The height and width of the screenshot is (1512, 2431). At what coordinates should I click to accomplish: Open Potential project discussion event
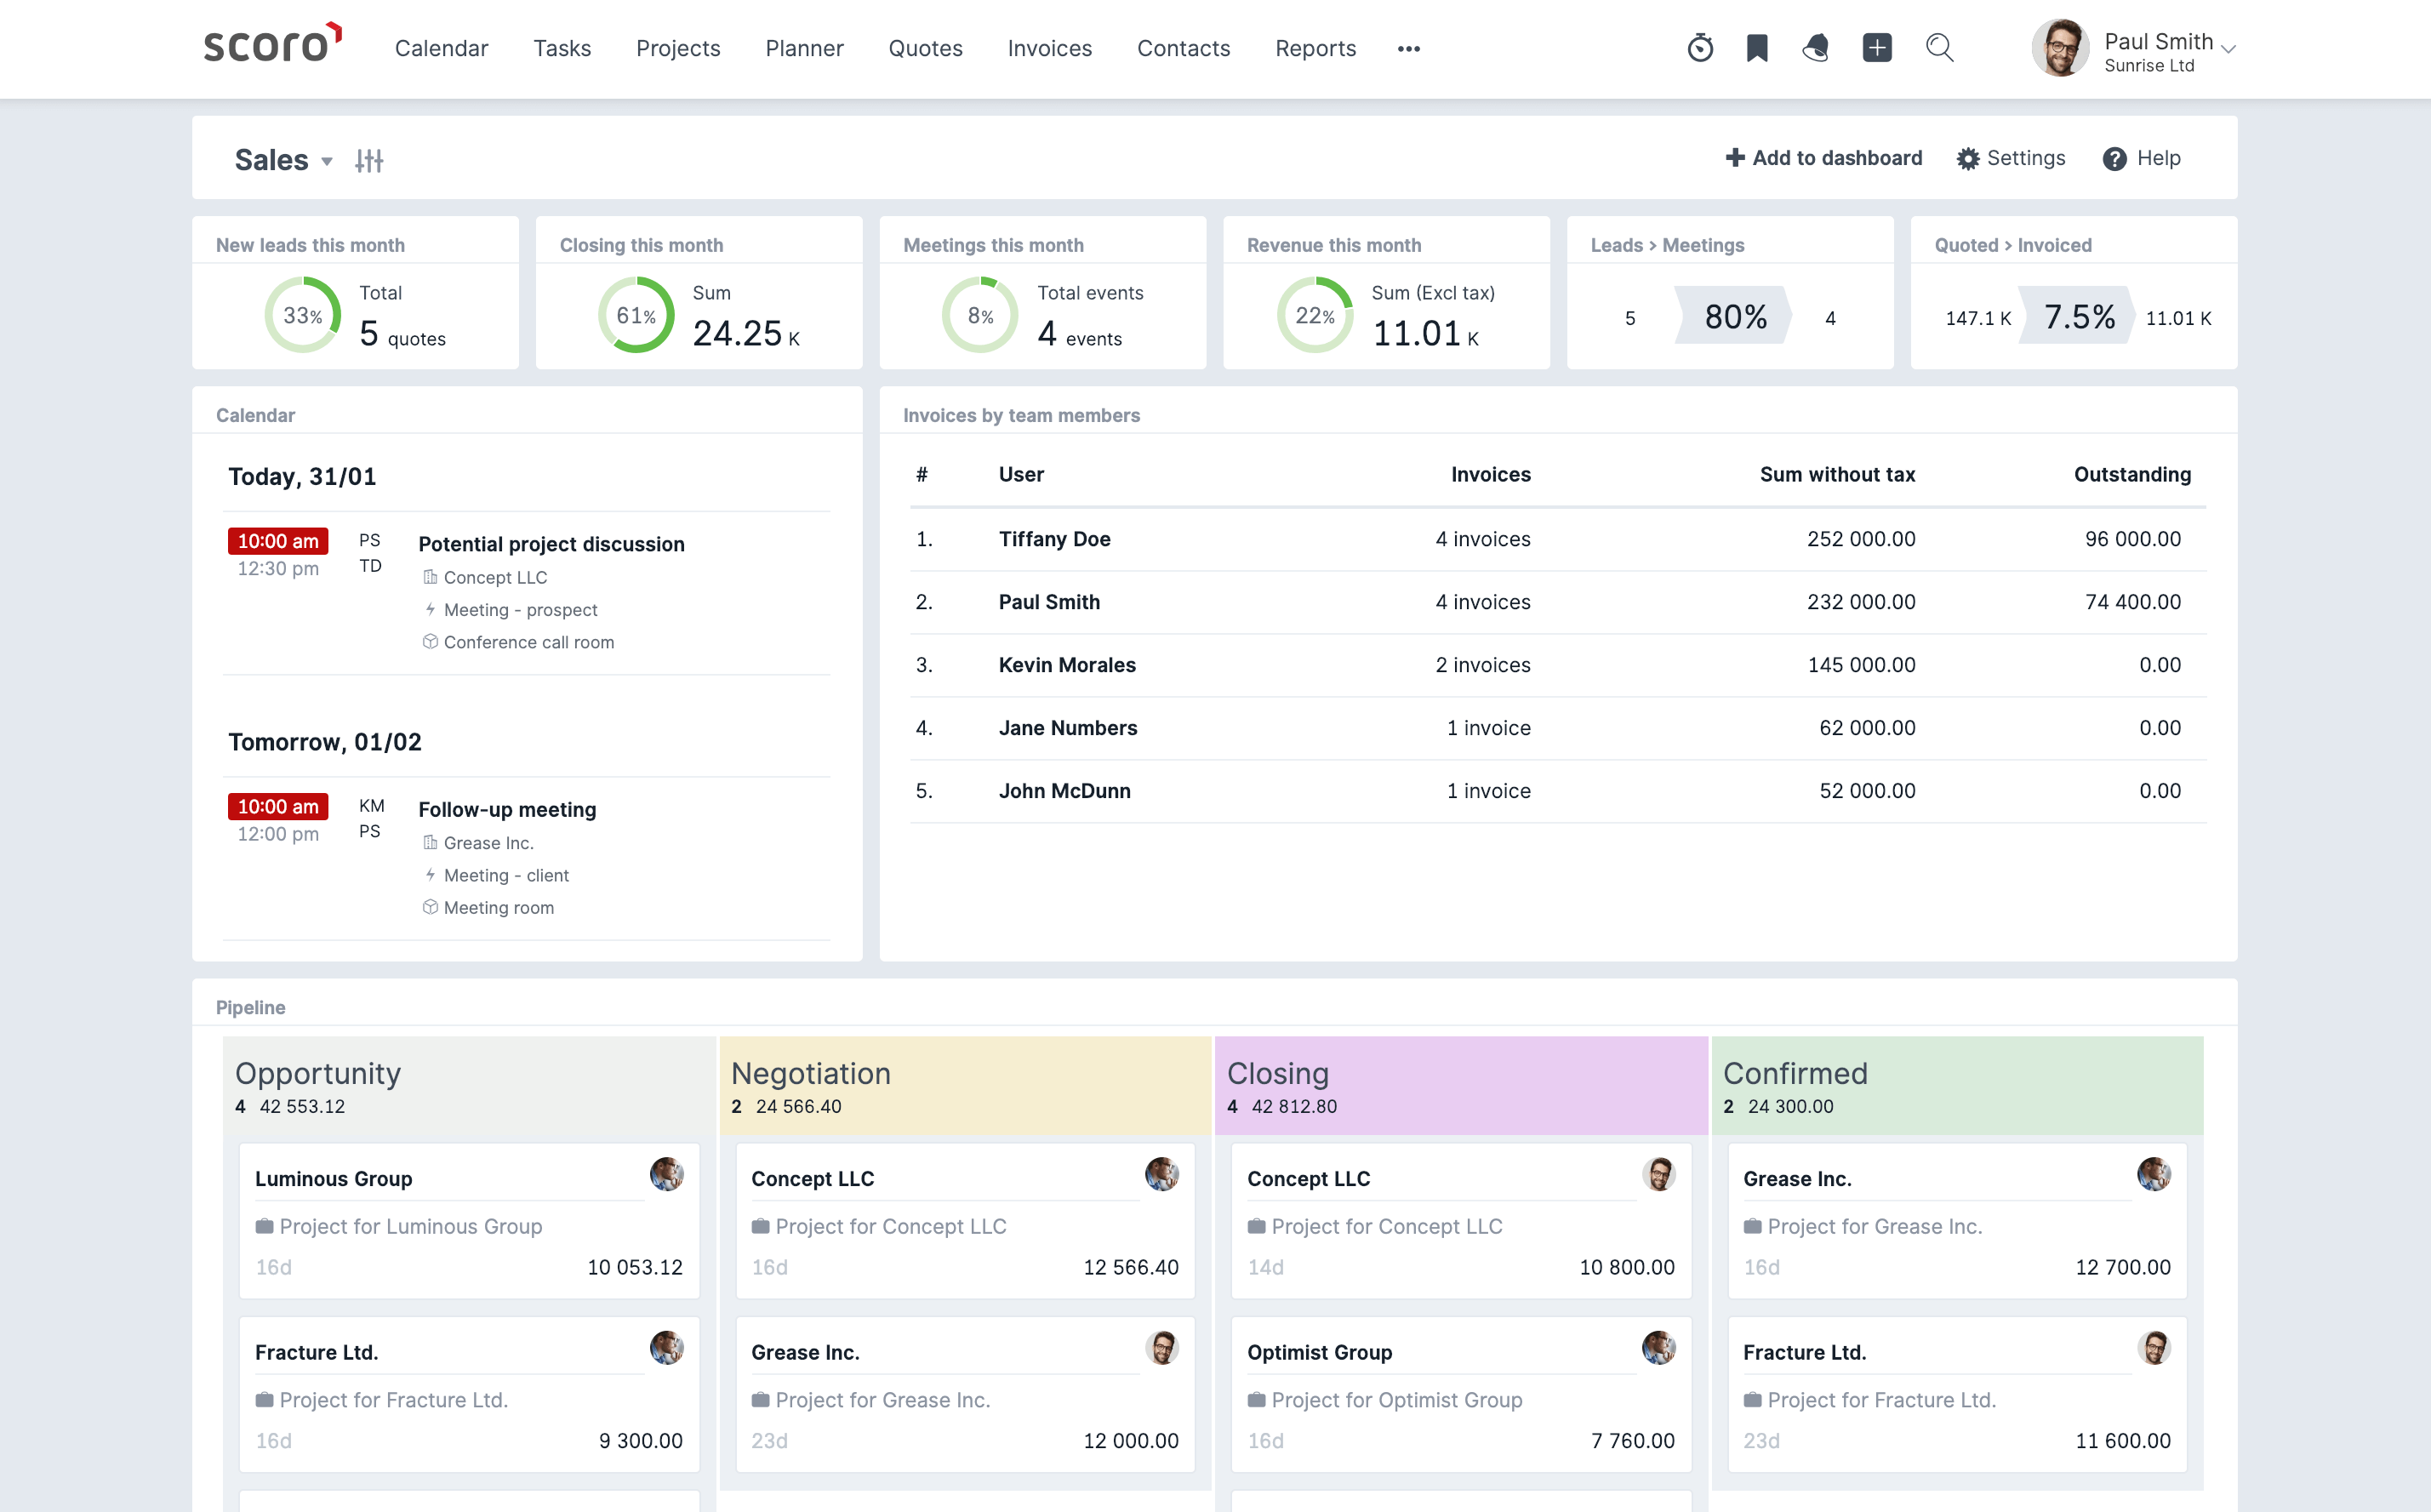click(551, 544)
